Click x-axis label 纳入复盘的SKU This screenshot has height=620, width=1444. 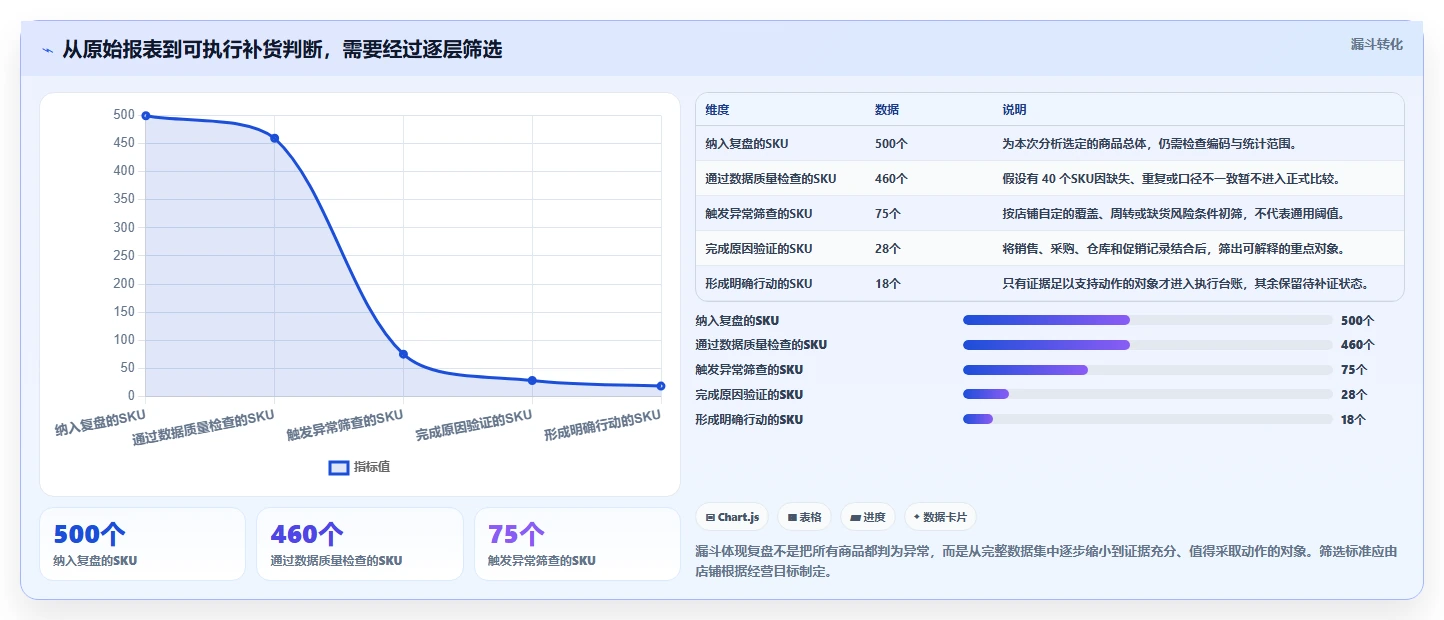(101, 422)
